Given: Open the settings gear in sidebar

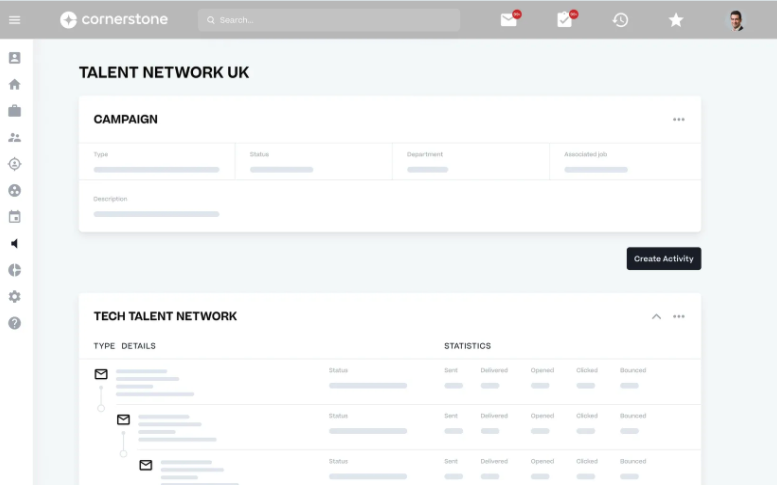Looking at the screenshot, I should point(14,297).
